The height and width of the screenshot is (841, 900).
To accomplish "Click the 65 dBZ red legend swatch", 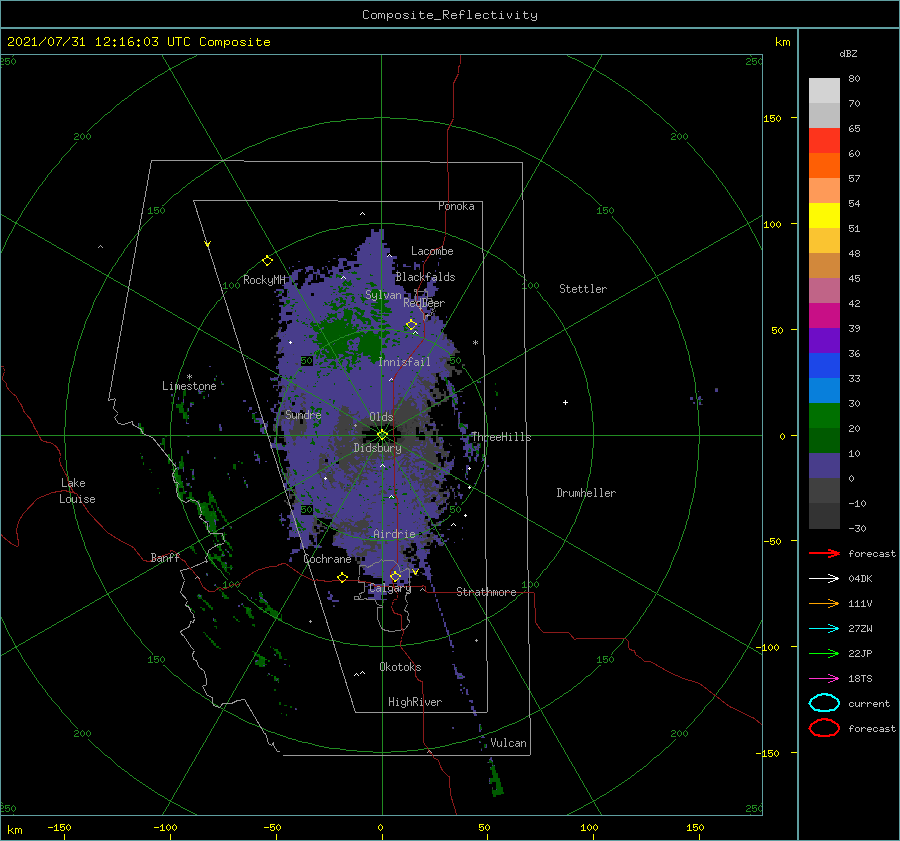I will [x=824, y=140].
